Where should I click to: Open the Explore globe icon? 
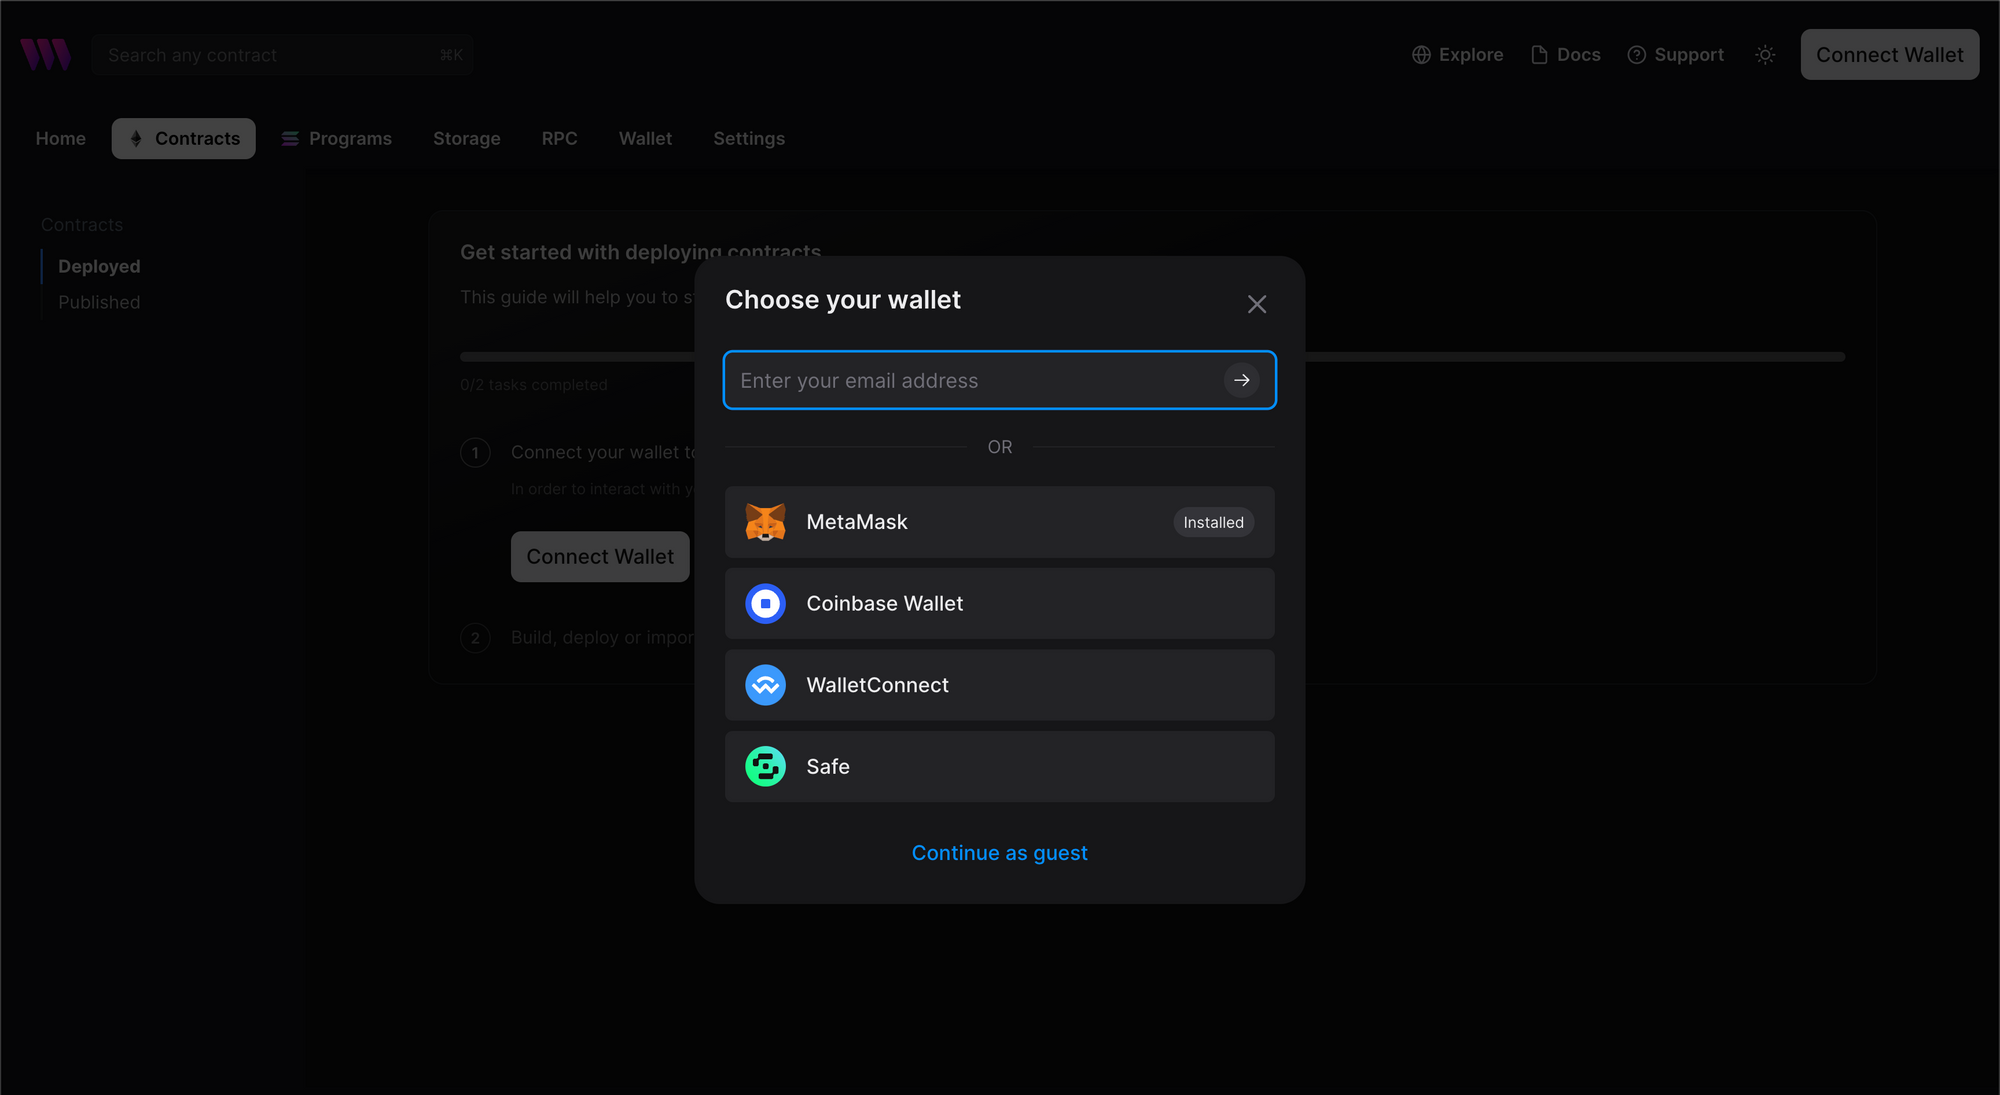(x=1421, y=55)
